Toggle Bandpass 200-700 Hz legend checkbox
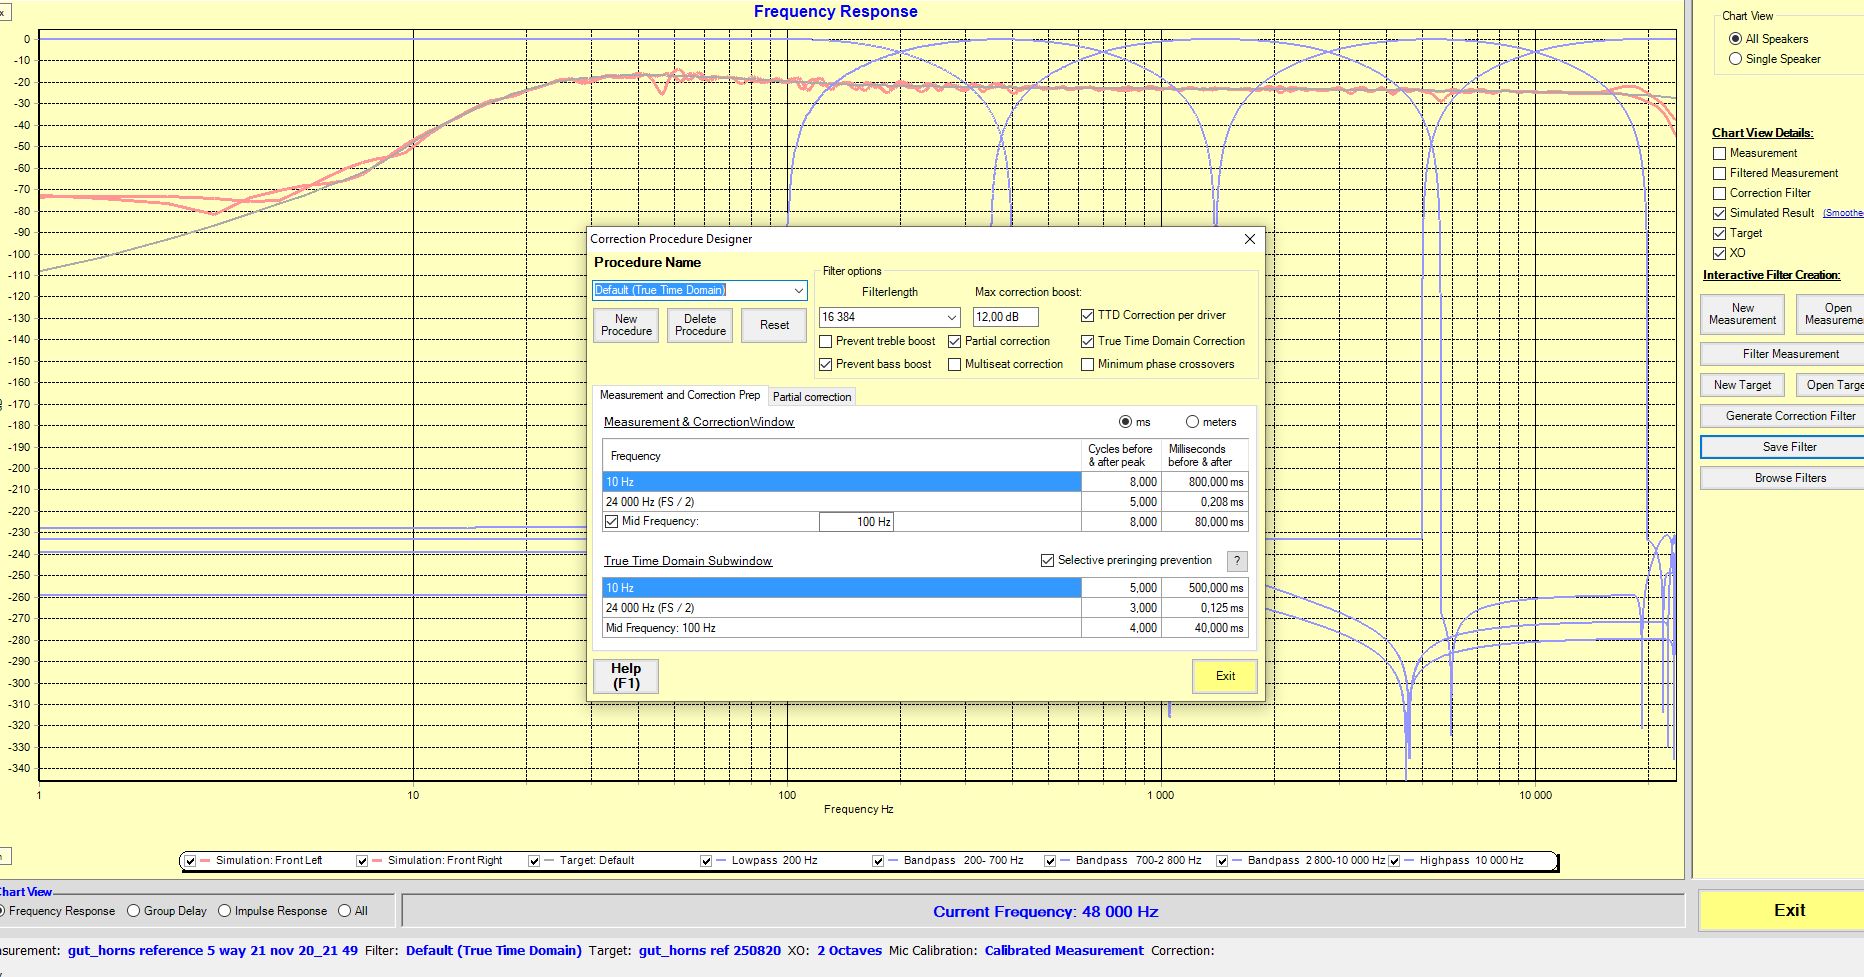Image resolution: width=1864 pixels, height=977 pixels. pos(878,860)
